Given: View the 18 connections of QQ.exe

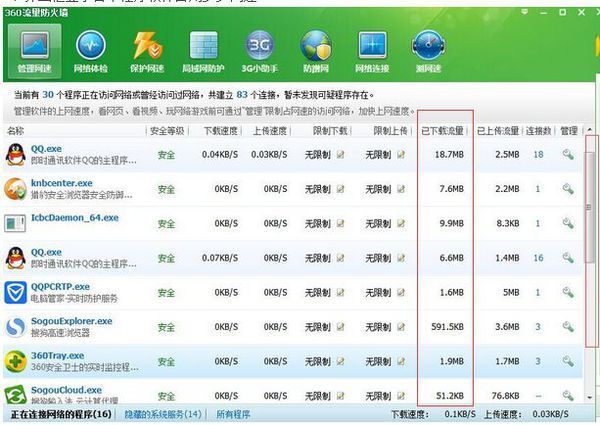Looking at the screenshot, I should pyautogui.click(x=538, y=154).
